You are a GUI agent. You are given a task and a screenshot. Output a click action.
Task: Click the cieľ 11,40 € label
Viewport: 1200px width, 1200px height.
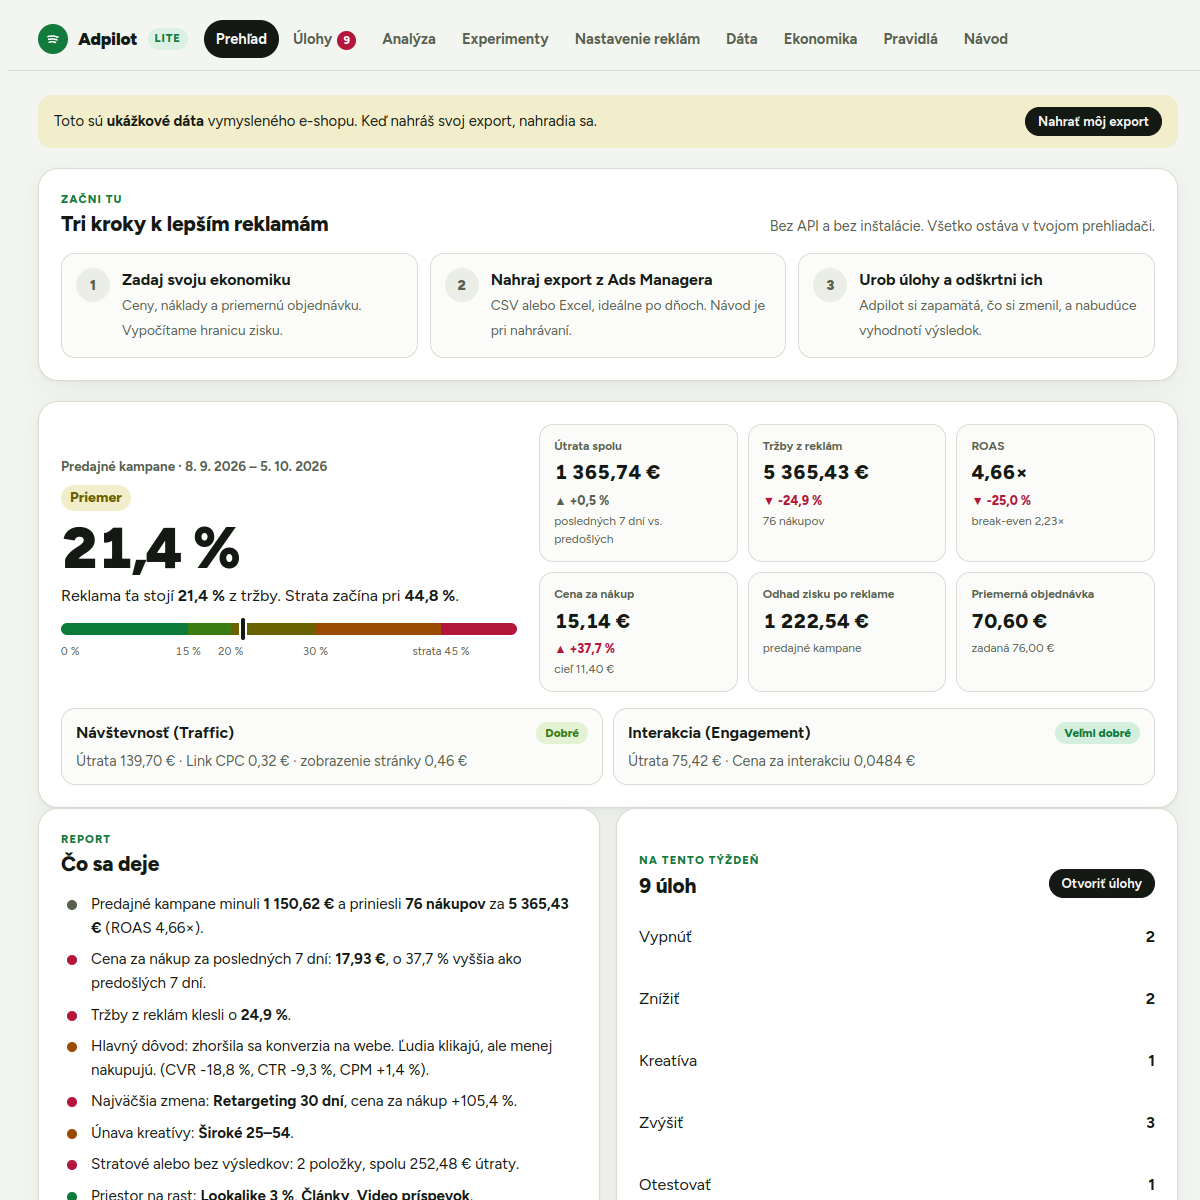click(584, 669)
